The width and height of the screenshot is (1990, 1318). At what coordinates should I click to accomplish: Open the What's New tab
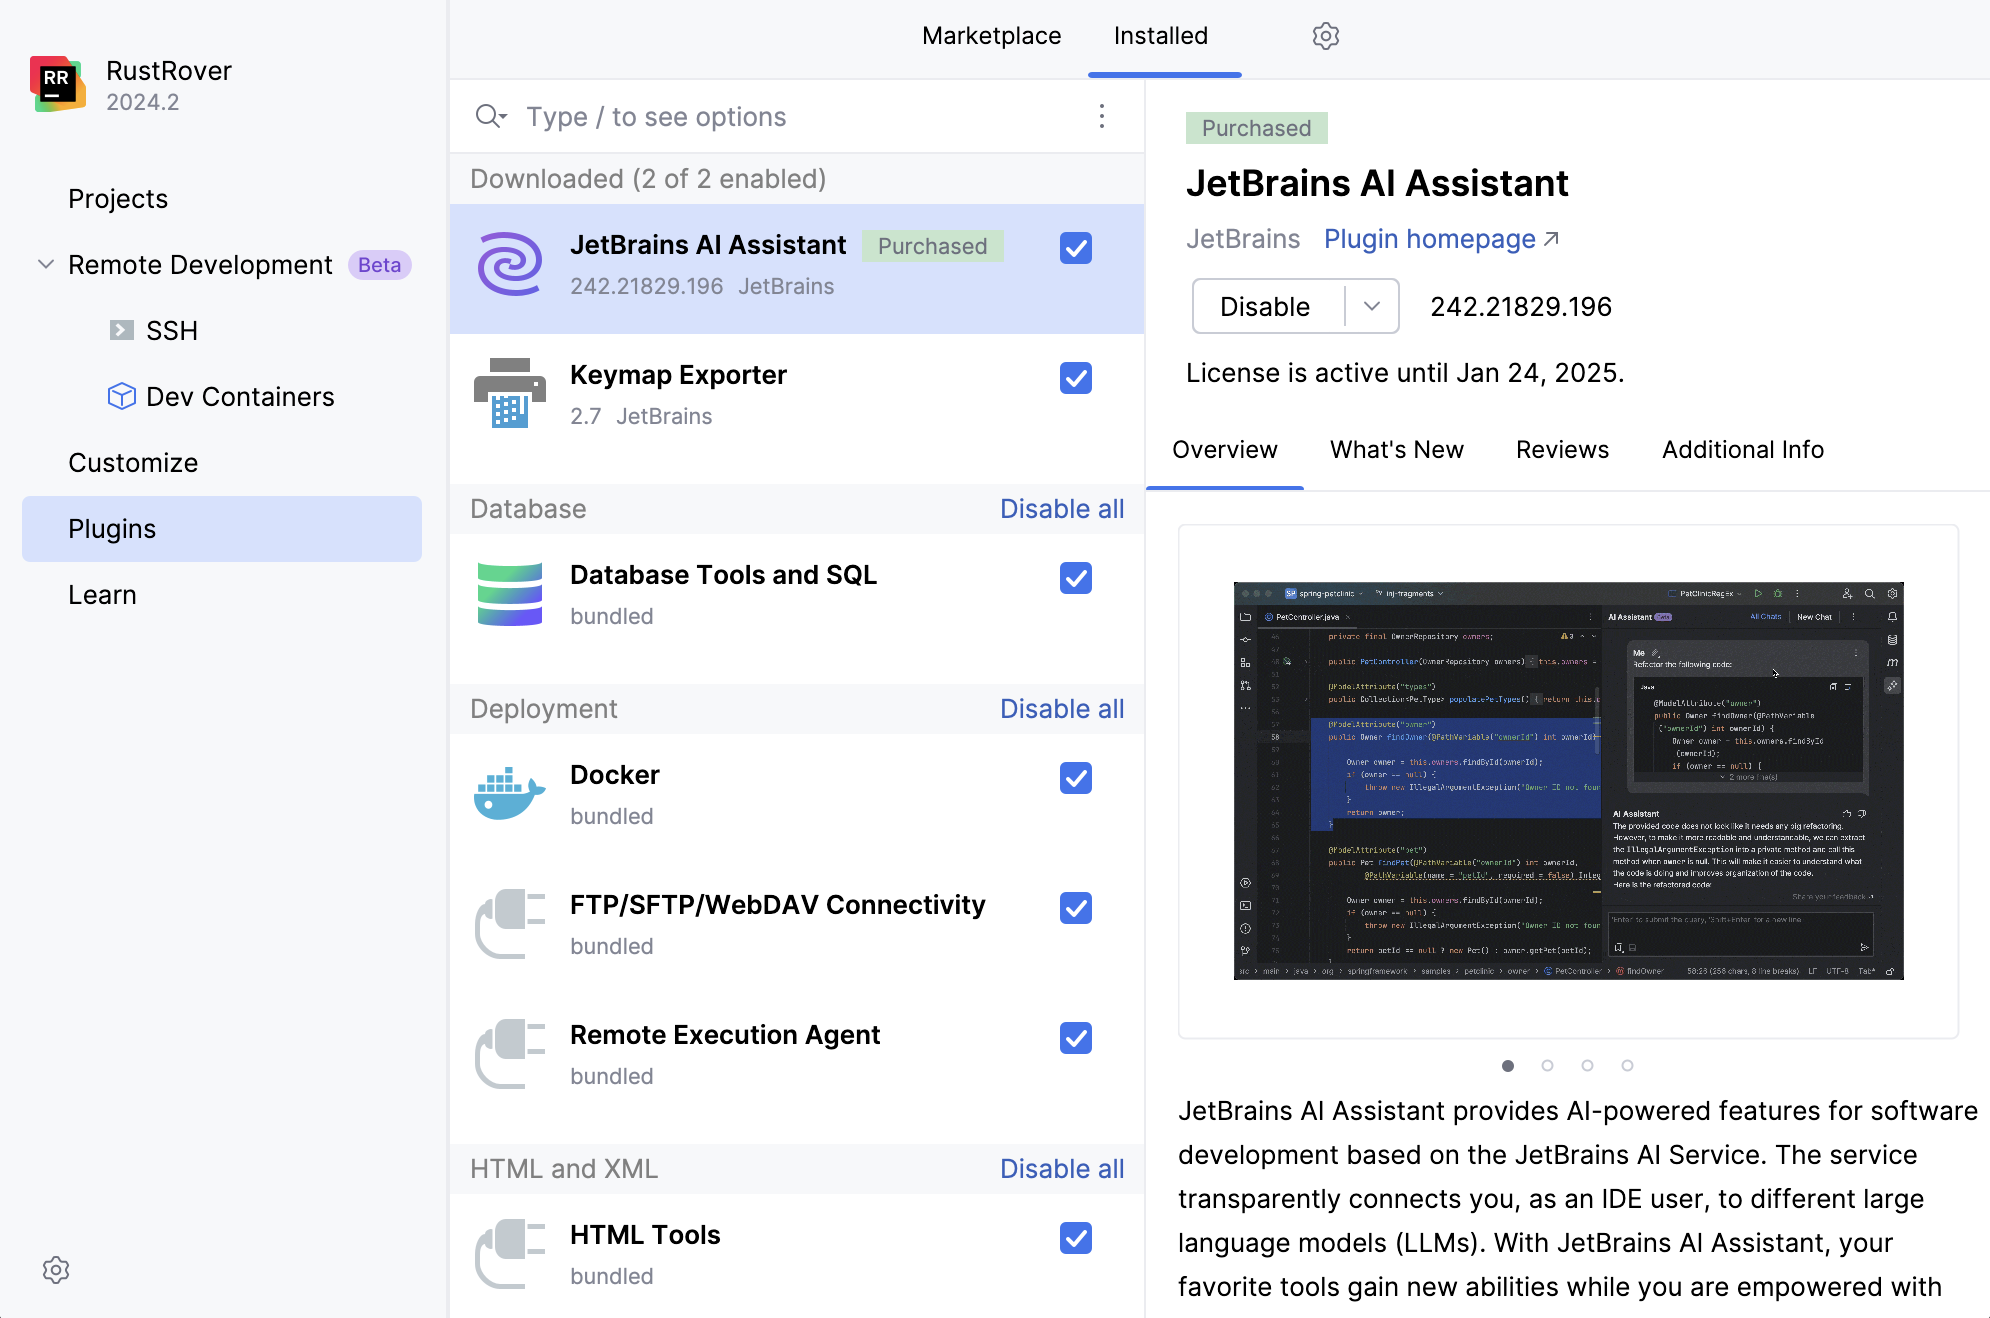point(1397,450)
